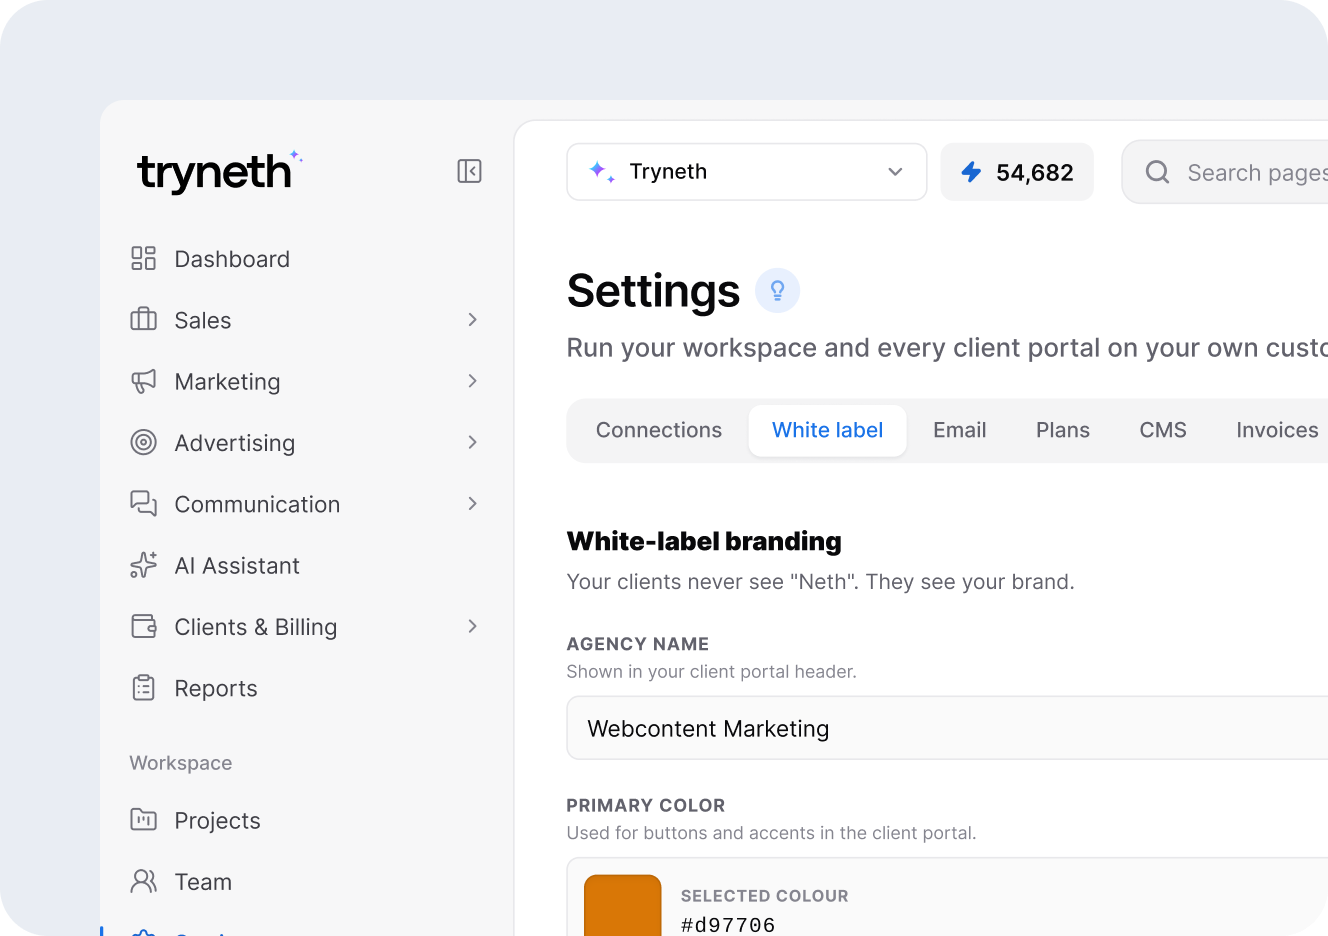Click the Team people icon

coord(144,881)
